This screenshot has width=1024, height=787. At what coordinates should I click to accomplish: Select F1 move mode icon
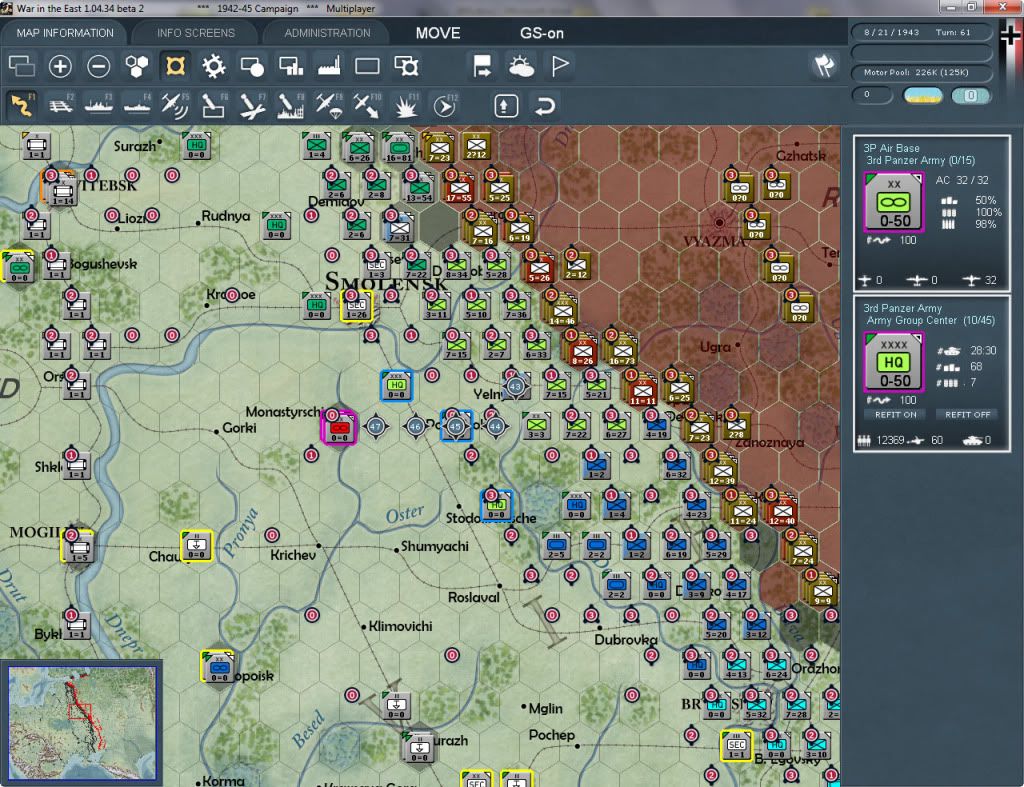pos(22,105)
